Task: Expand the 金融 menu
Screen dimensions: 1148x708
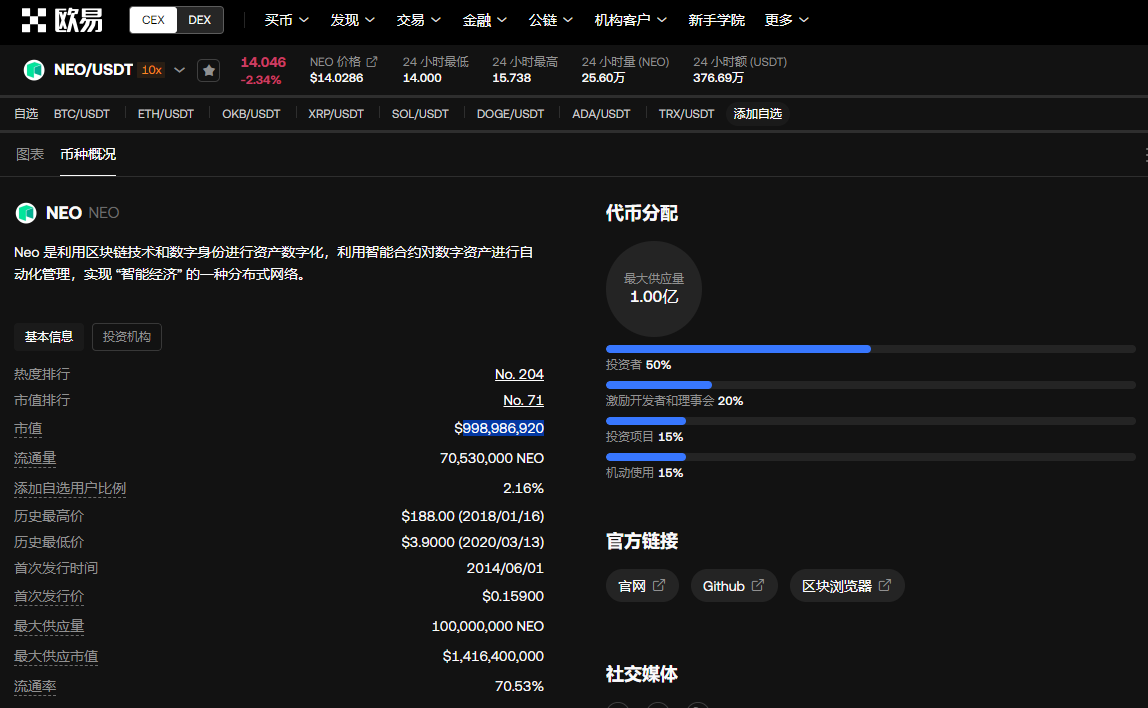Action: click(x=484, y=21)
